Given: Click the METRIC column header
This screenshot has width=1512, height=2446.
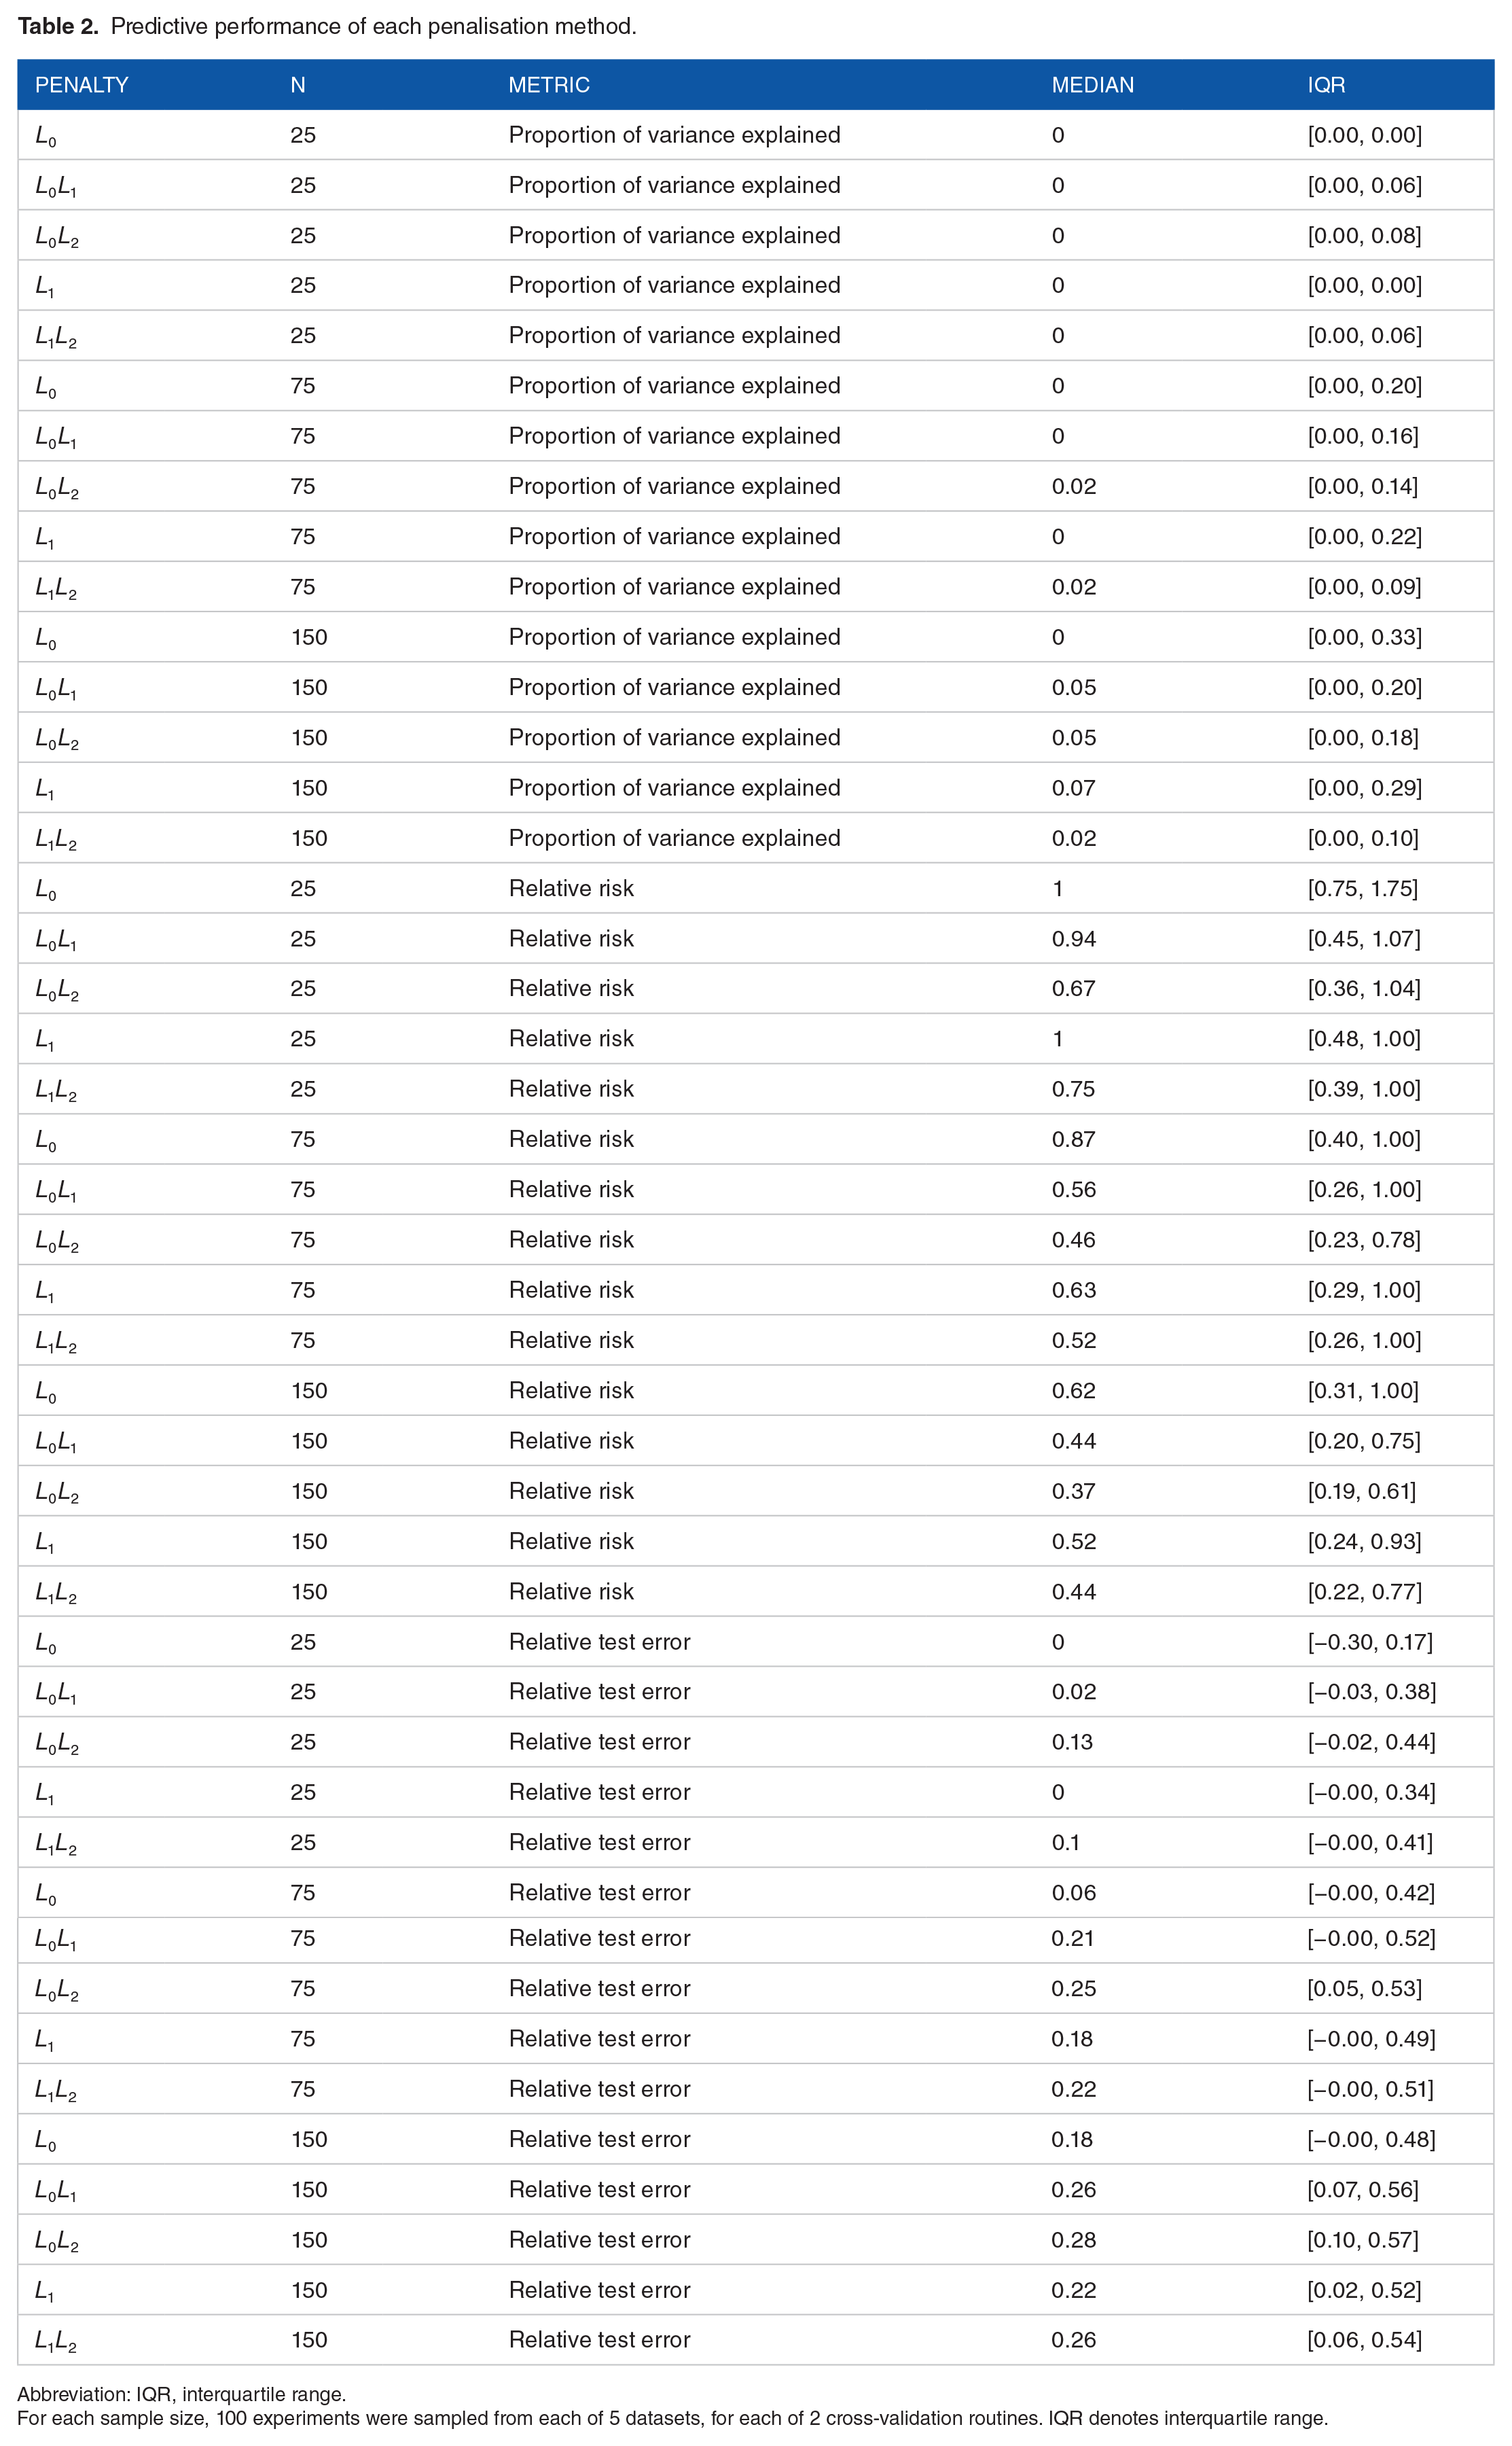Looking at the screenshot, I should point(549,85).
